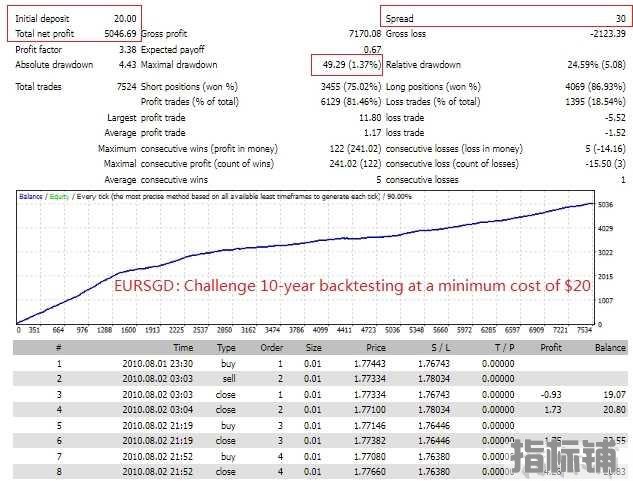
Task: Click the Order column header
Action: tap(272, 348)
